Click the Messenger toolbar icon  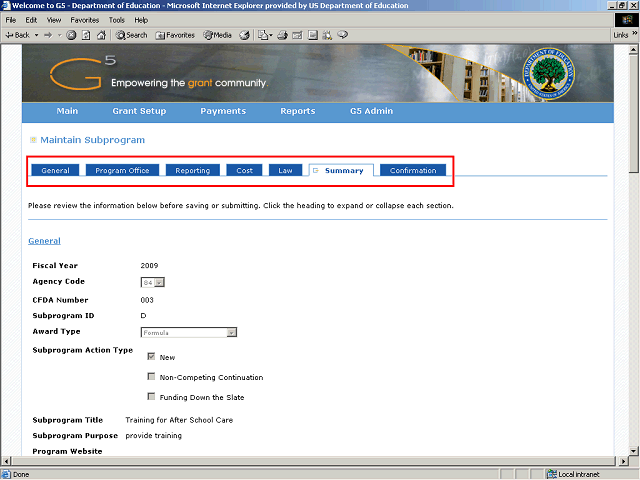click(343, 35)
